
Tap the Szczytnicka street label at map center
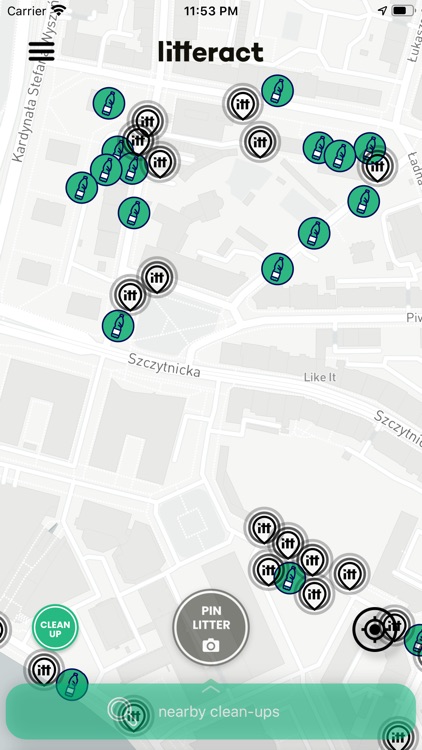tap(164, 365)
